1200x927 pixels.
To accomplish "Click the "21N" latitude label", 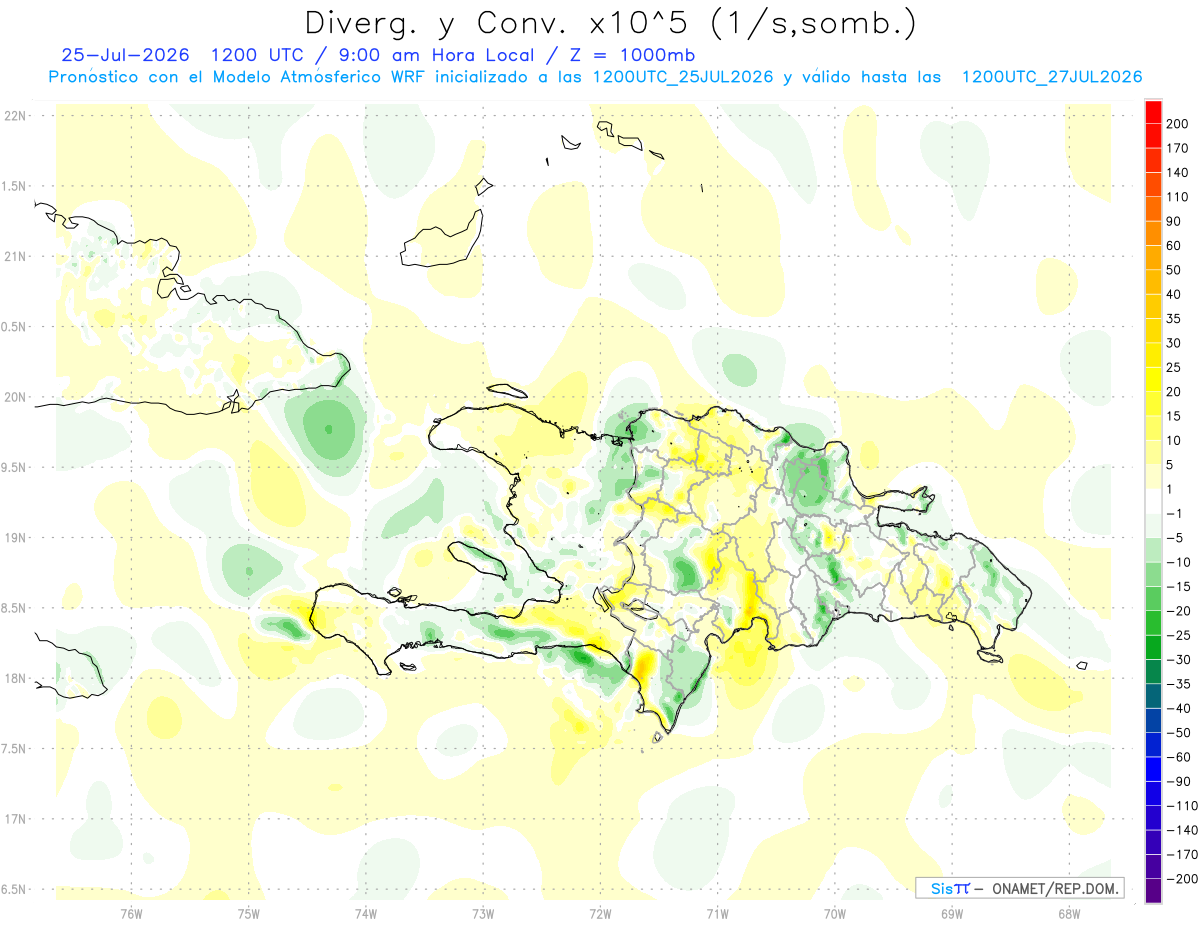I will tap(14, 257).
